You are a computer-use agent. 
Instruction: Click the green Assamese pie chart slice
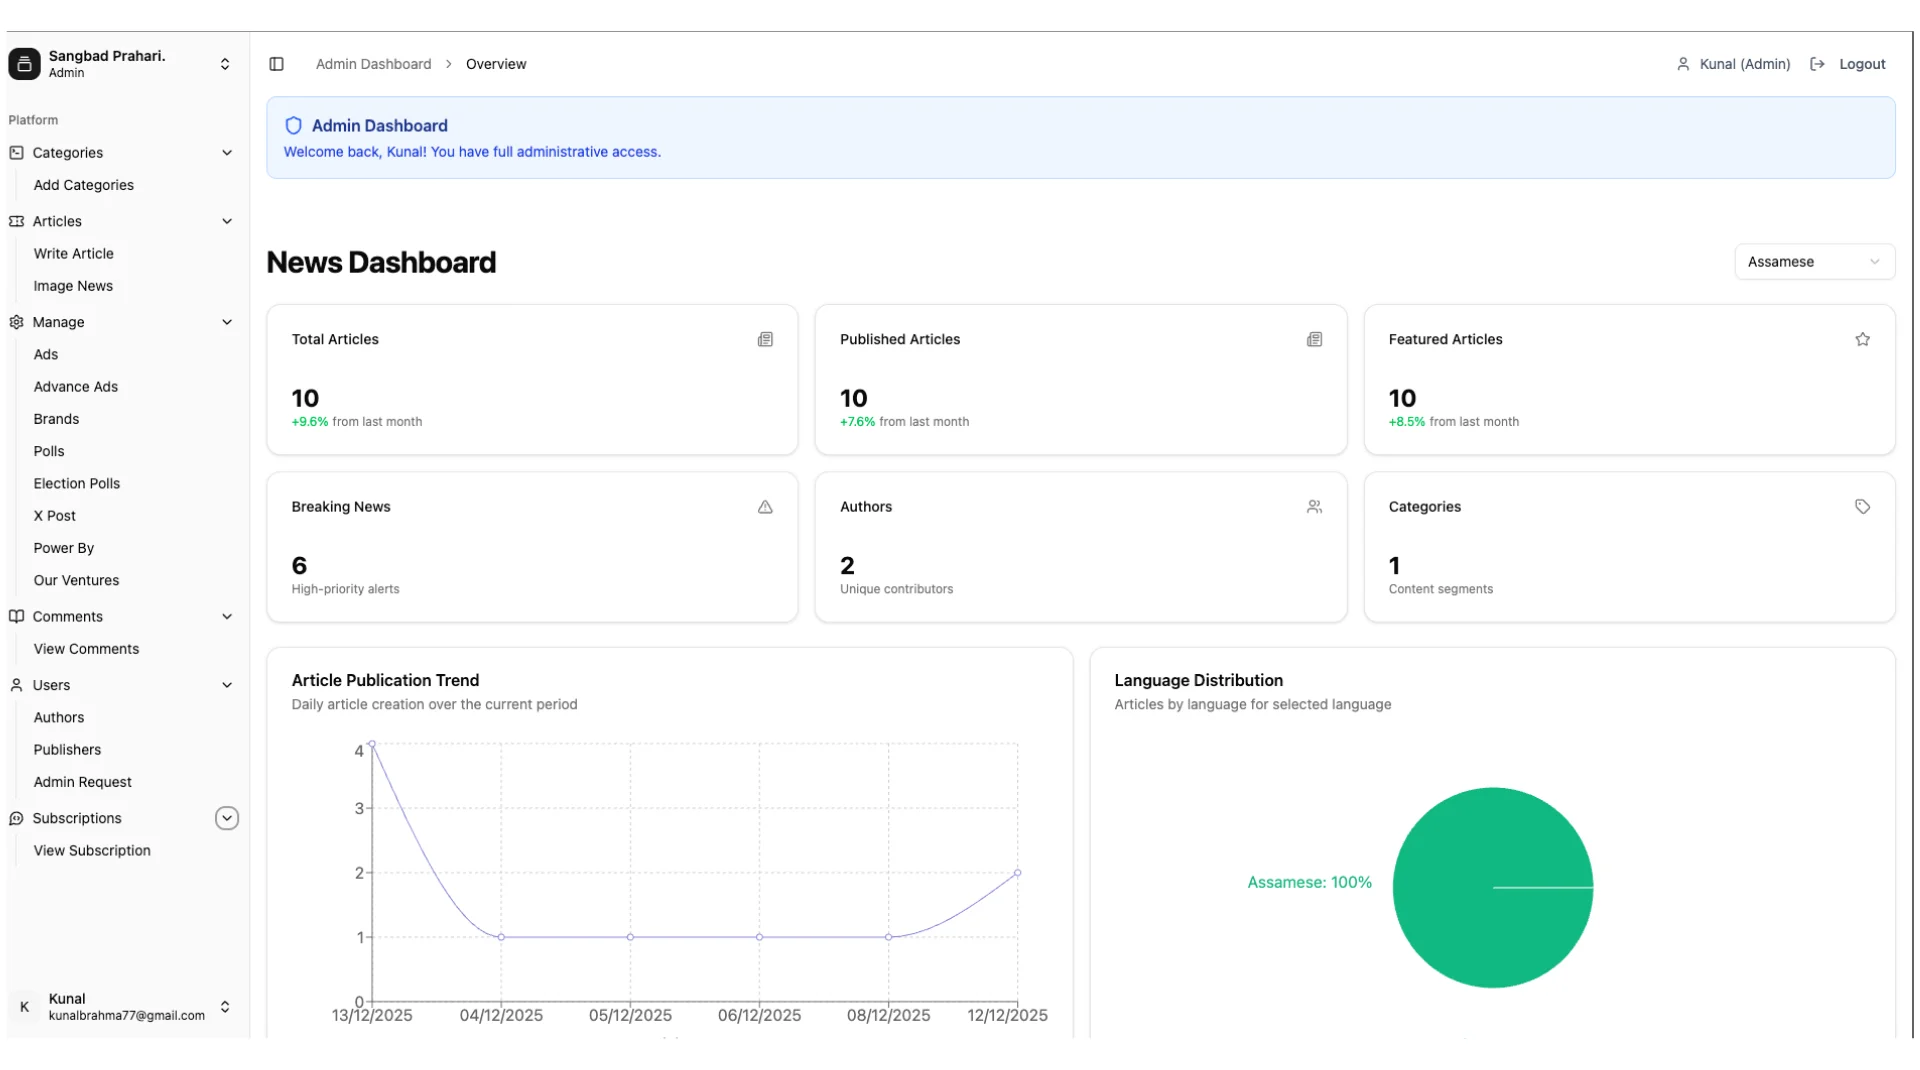point(1492,888)
